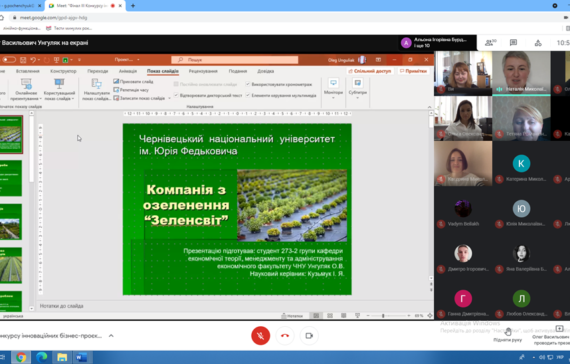This screenshot has height=364, width=570.
Task: Switch to Slide Sorter view icon
Action: click(330, 316)
